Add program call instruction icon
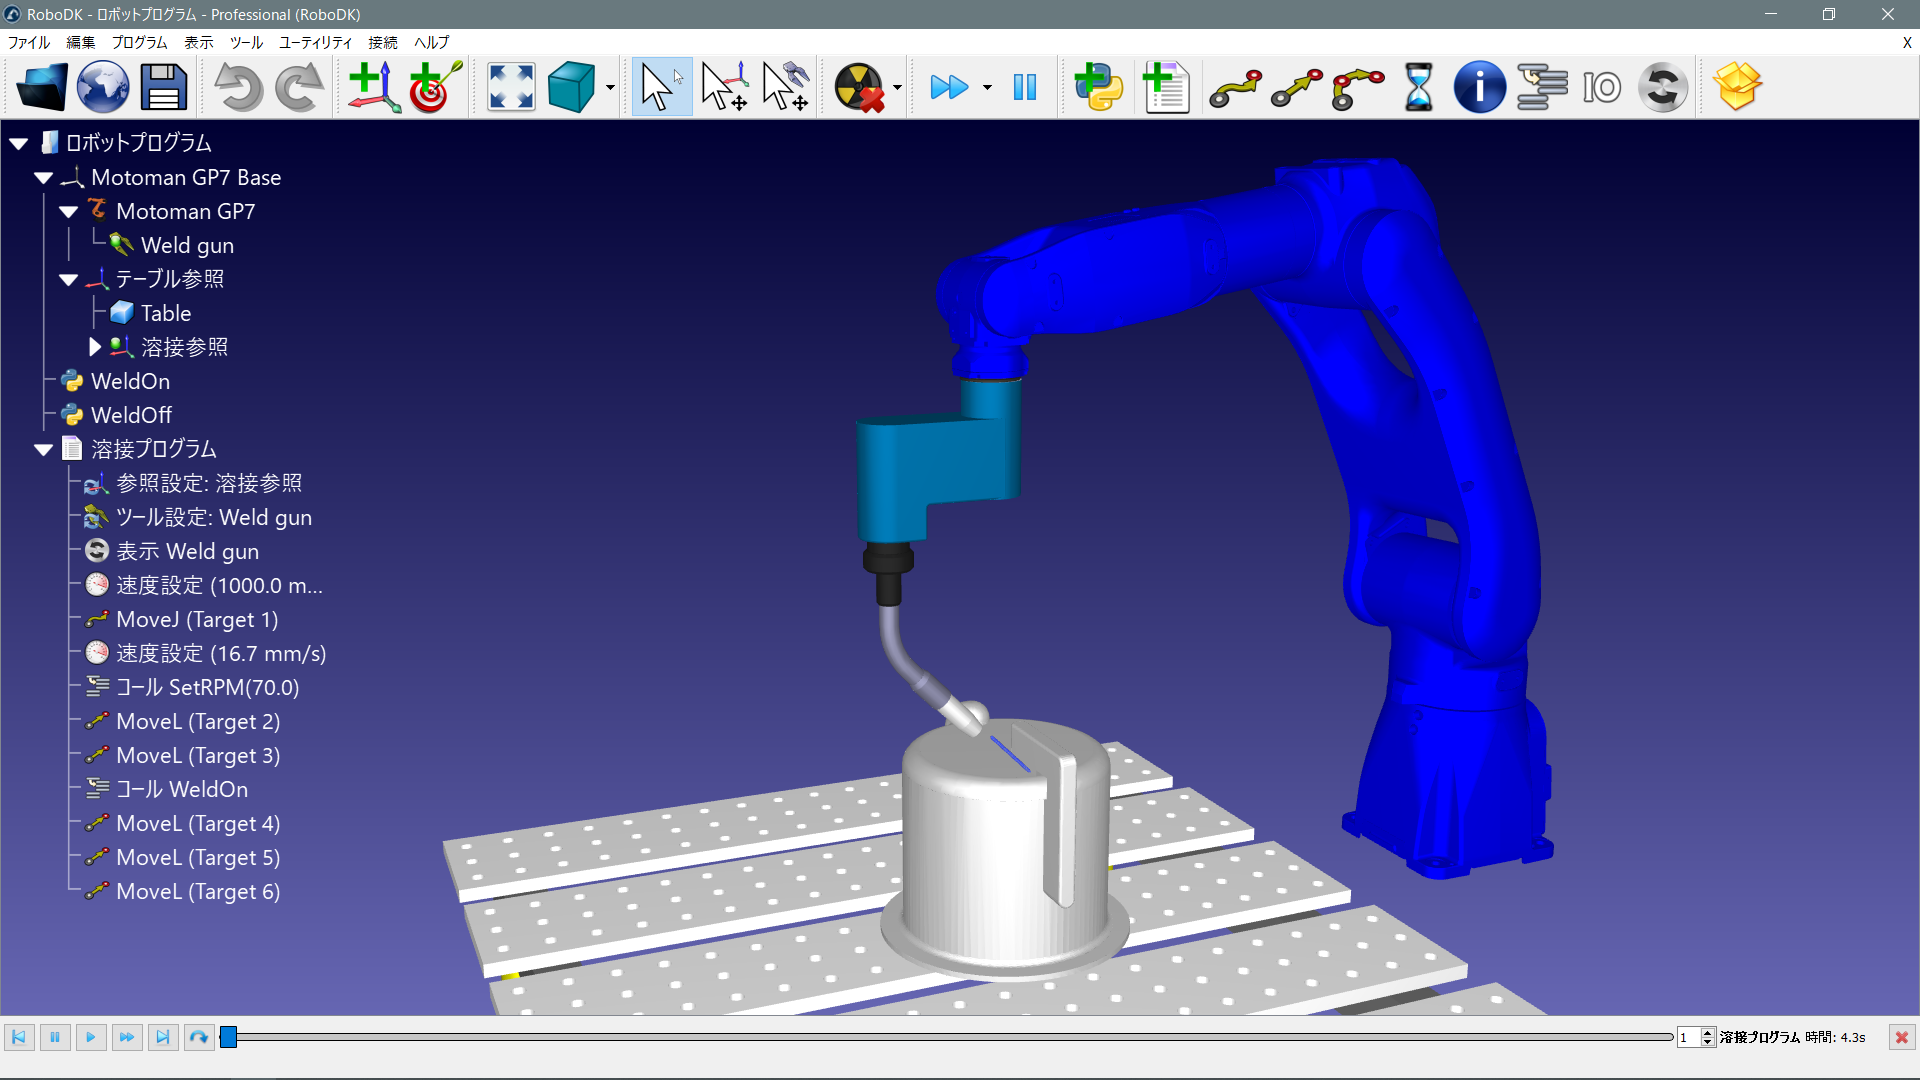 (1541, 87)
